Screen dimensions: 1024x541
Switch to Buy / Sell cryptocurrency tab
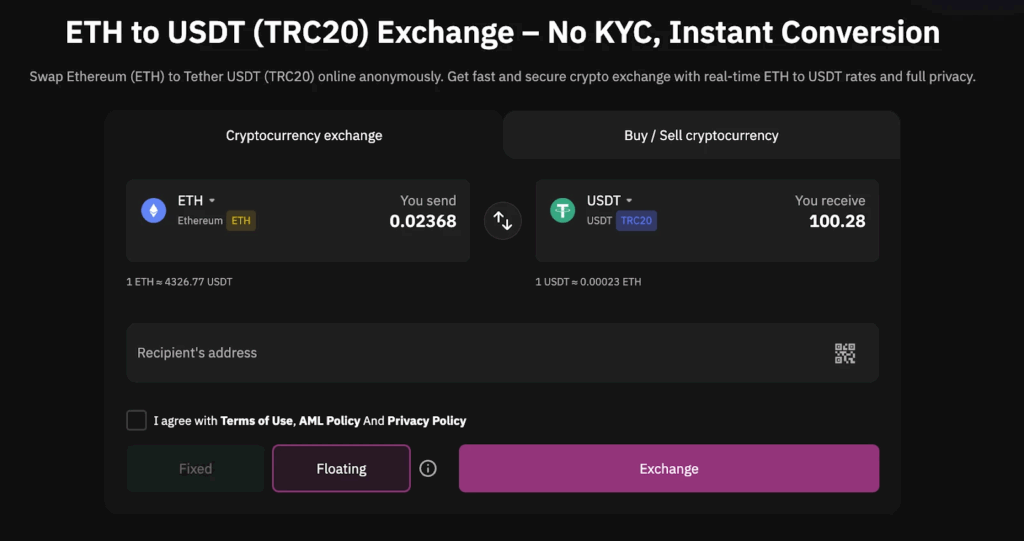coord(701,135)
